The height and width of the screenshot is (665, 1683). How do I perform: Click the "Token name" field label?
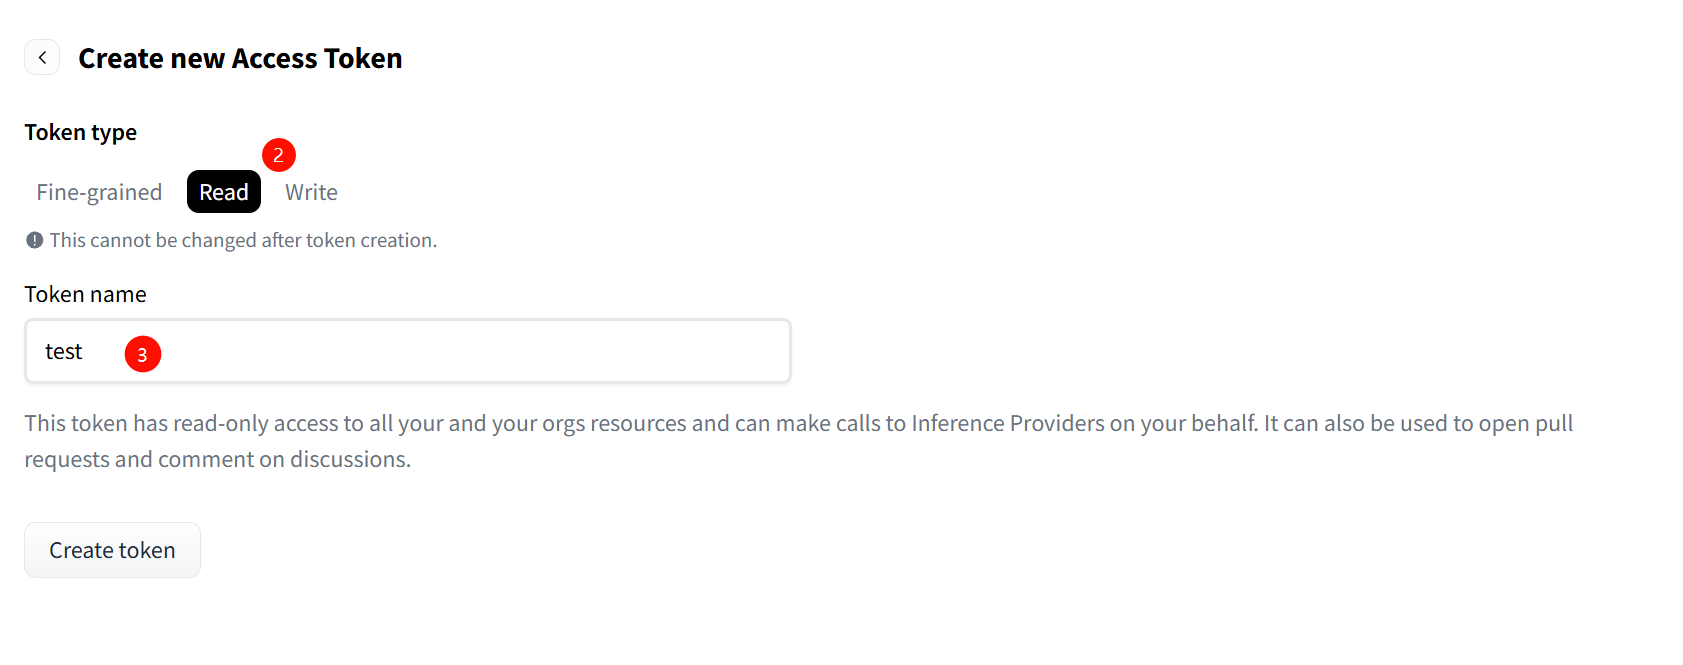(86, 294)
